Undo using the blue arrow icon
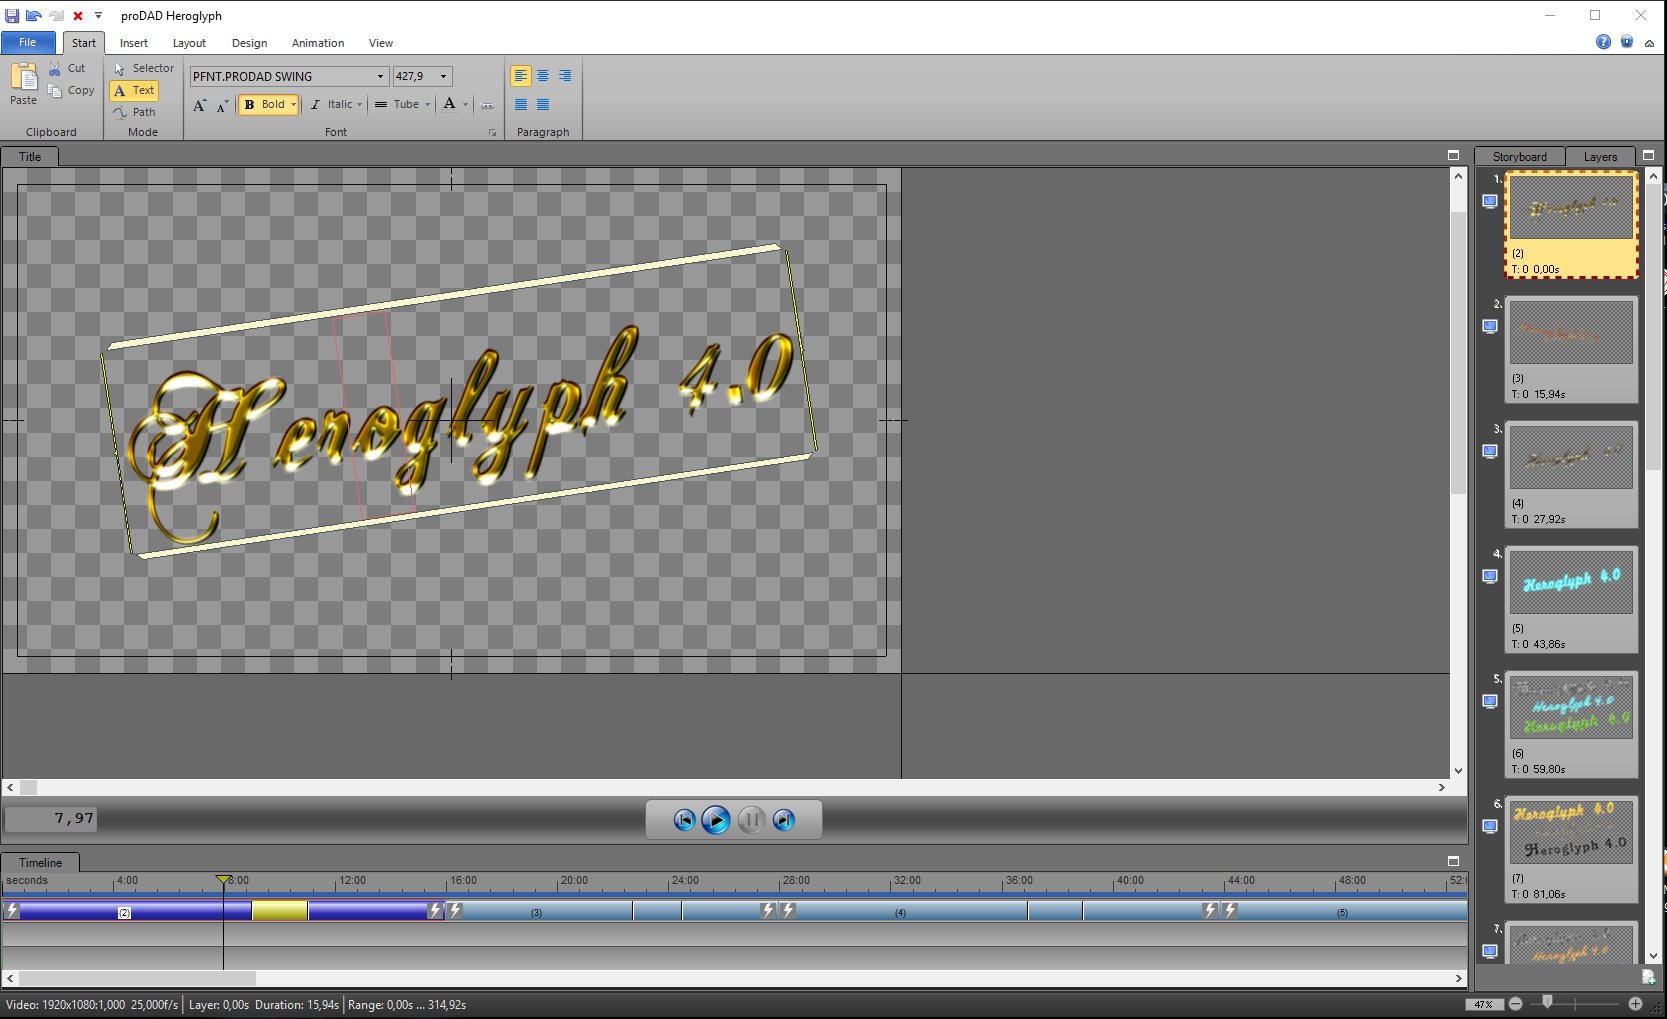This screenshot has width=1667, height=1019. coord(33,16)
